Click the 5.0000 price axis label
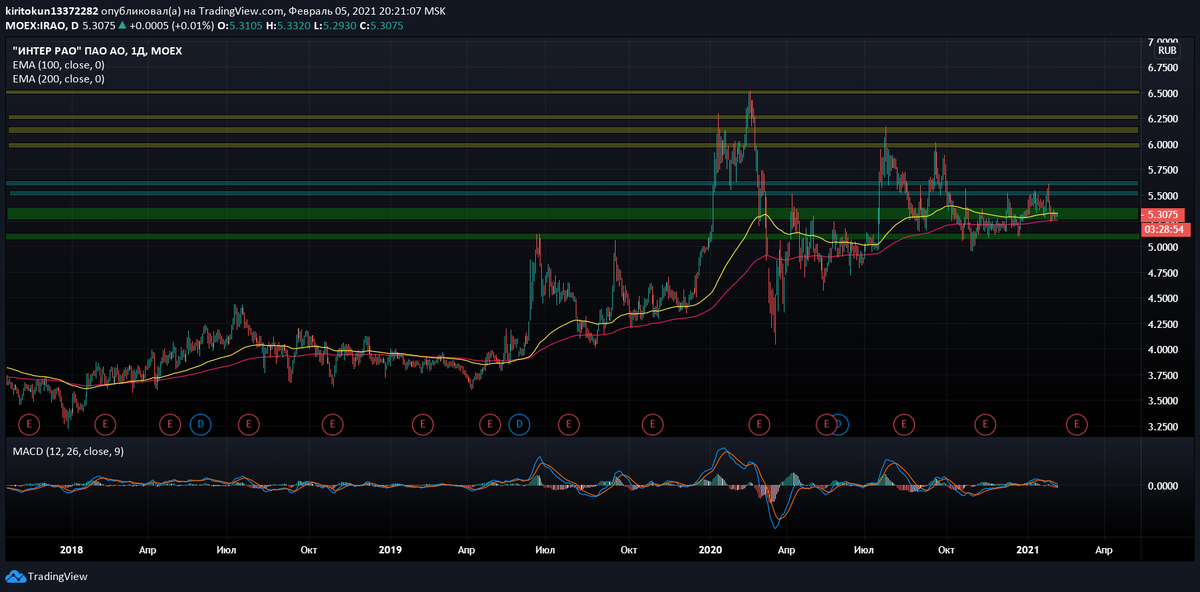Viewport: 1200px width, 592px height. pos(1163,247)
